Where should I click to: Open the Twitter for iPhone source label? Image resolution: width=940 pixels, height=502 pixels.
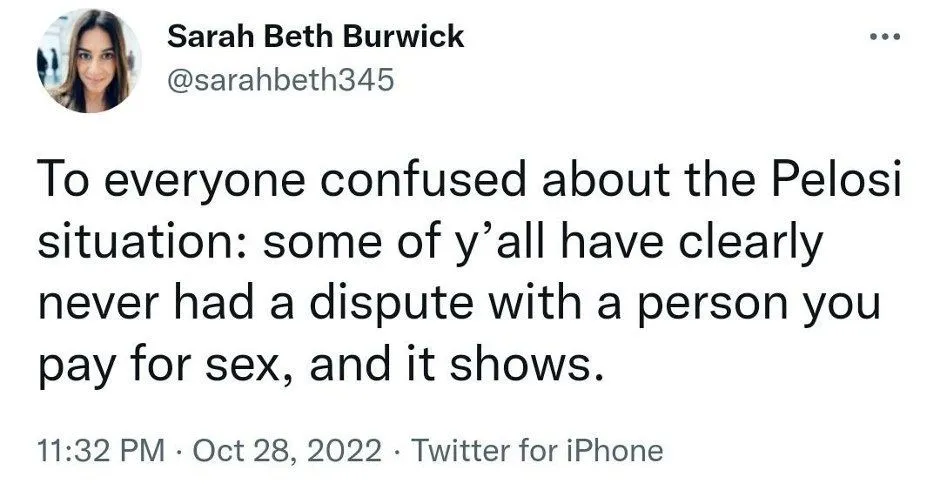point(538,451)
